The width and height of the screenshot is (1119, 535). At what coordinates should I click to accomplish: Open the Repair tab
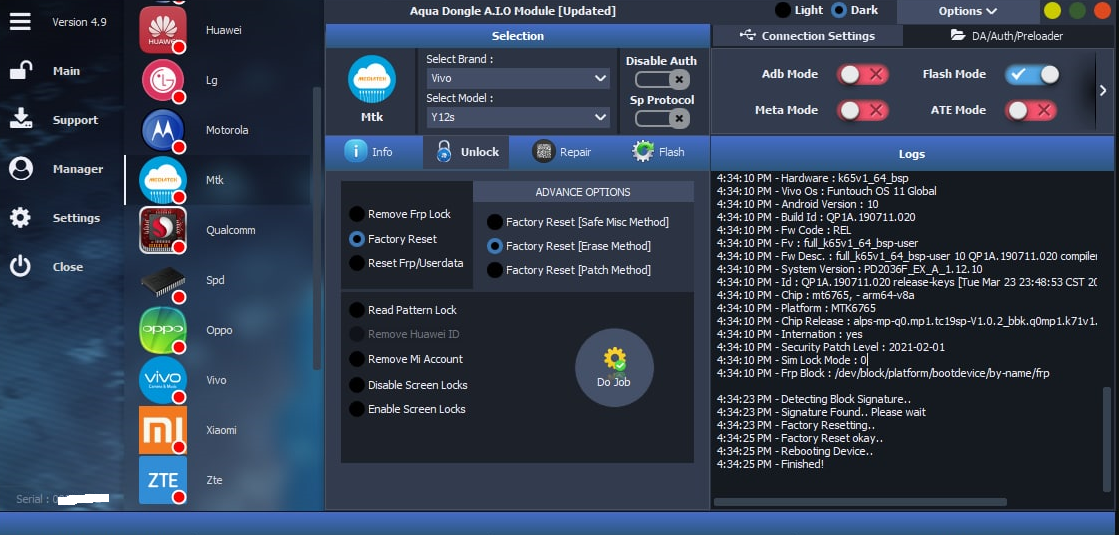click(x=562, y=152)
